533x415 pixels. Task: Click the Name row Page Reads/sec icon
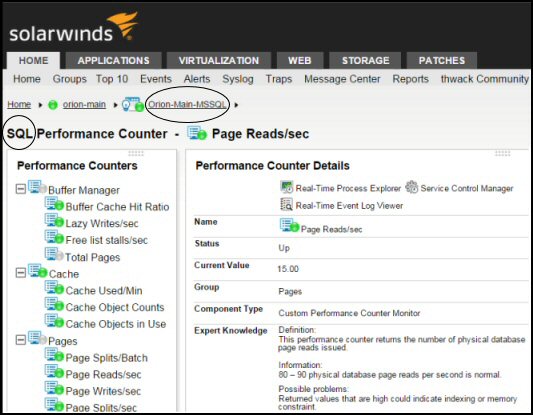pyautogui.click(x=289, y=226)
